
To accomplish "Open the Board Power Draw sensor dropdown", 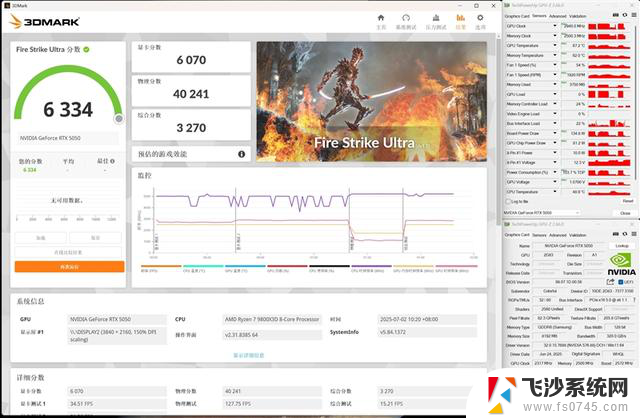I will [555, 133].
